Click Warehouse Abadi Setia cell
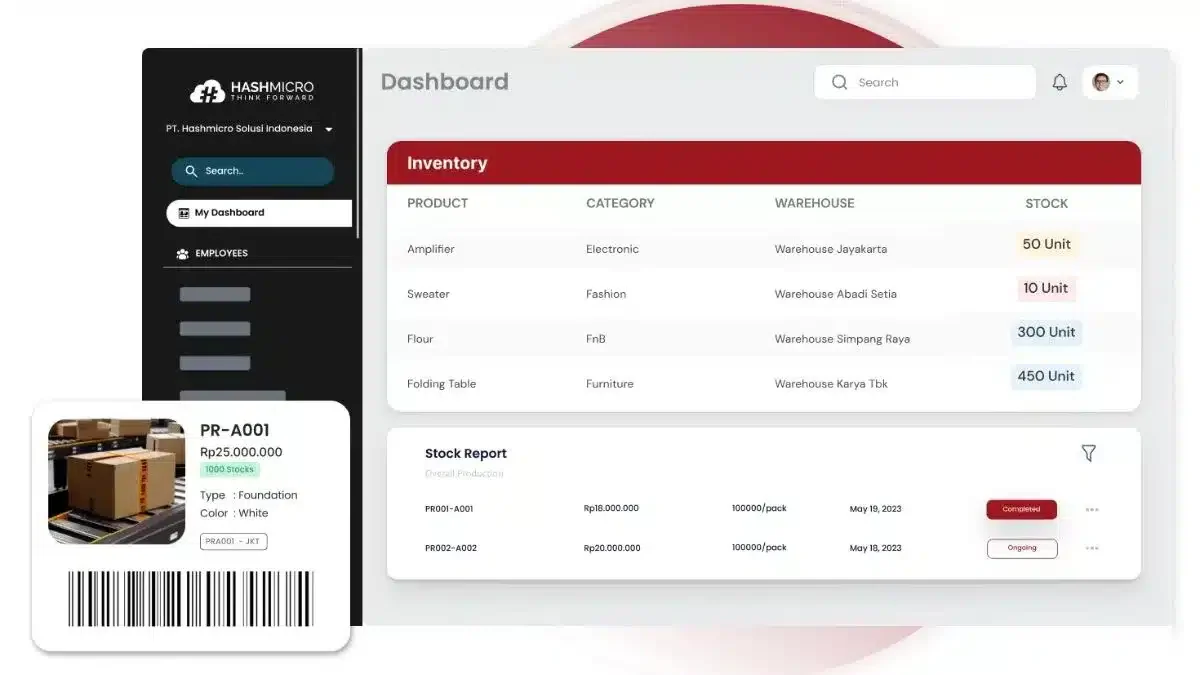 tap(836, 294)
